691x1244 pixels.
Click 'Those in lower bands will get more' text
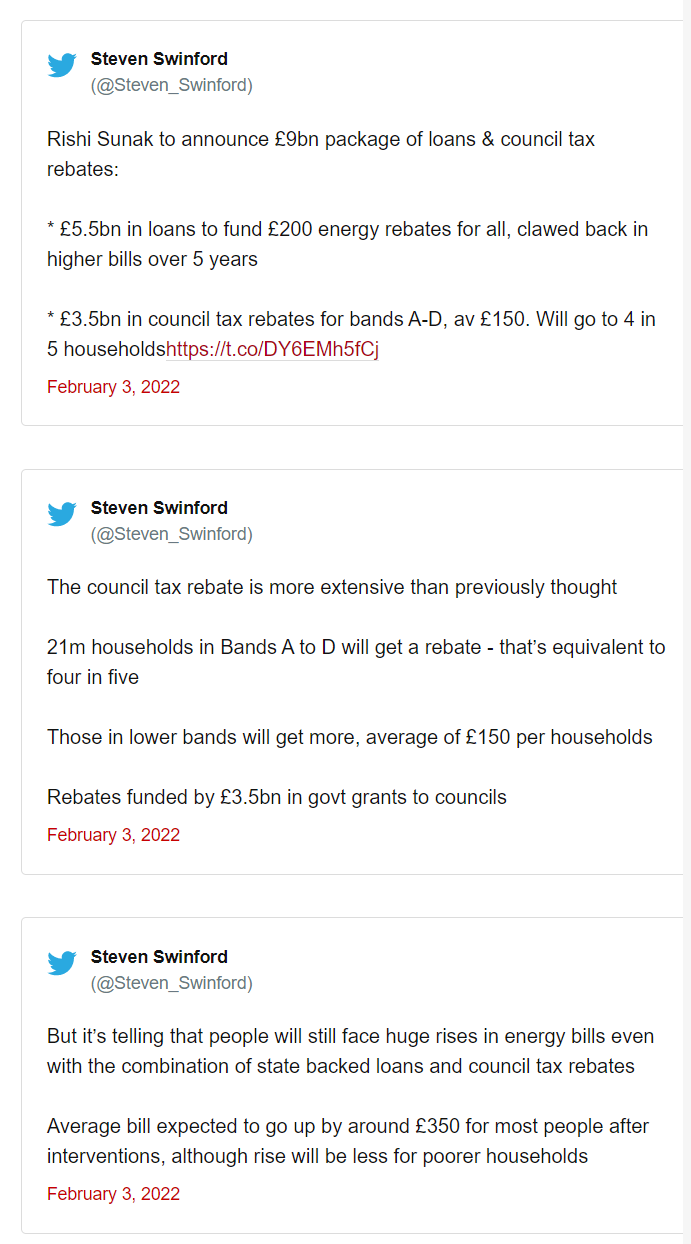[349, 737]
